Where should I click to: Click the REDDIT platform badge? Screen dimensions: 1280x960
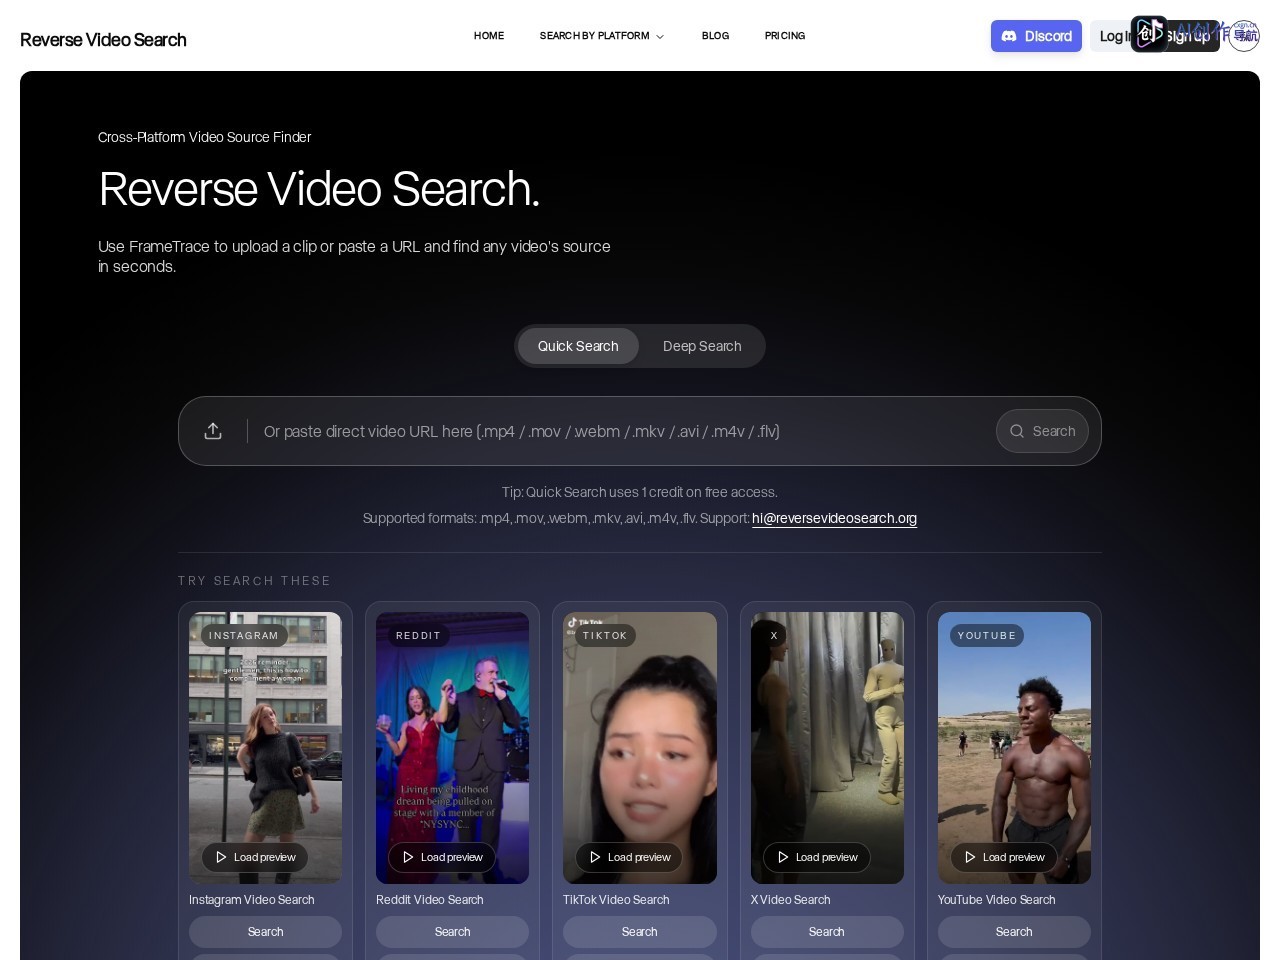(x=418, y=635)
